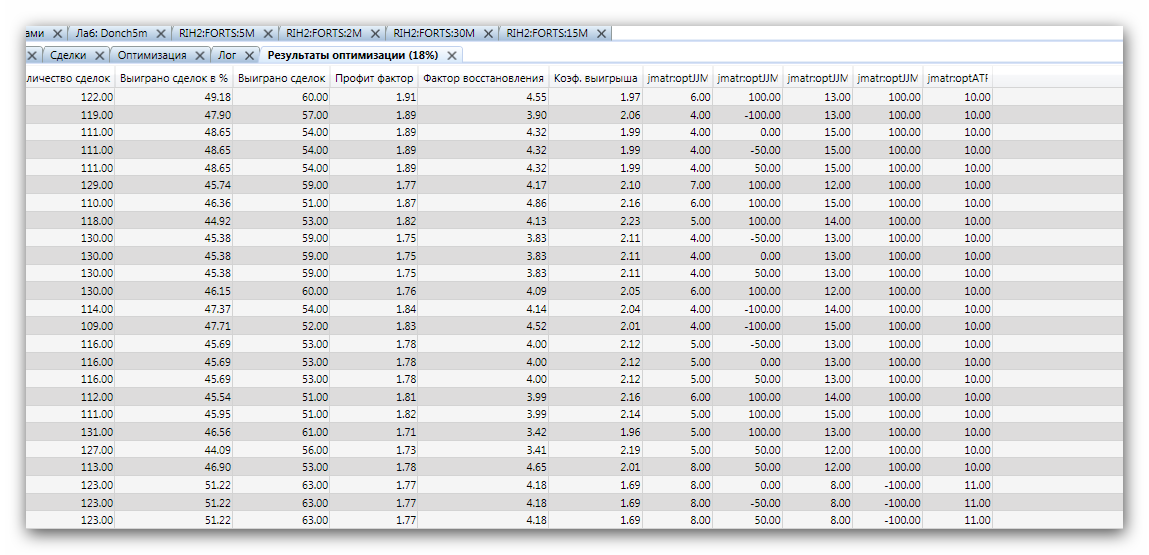Select won trades cell 57.00
1149x555 pixels.
(x=282, y=114)
